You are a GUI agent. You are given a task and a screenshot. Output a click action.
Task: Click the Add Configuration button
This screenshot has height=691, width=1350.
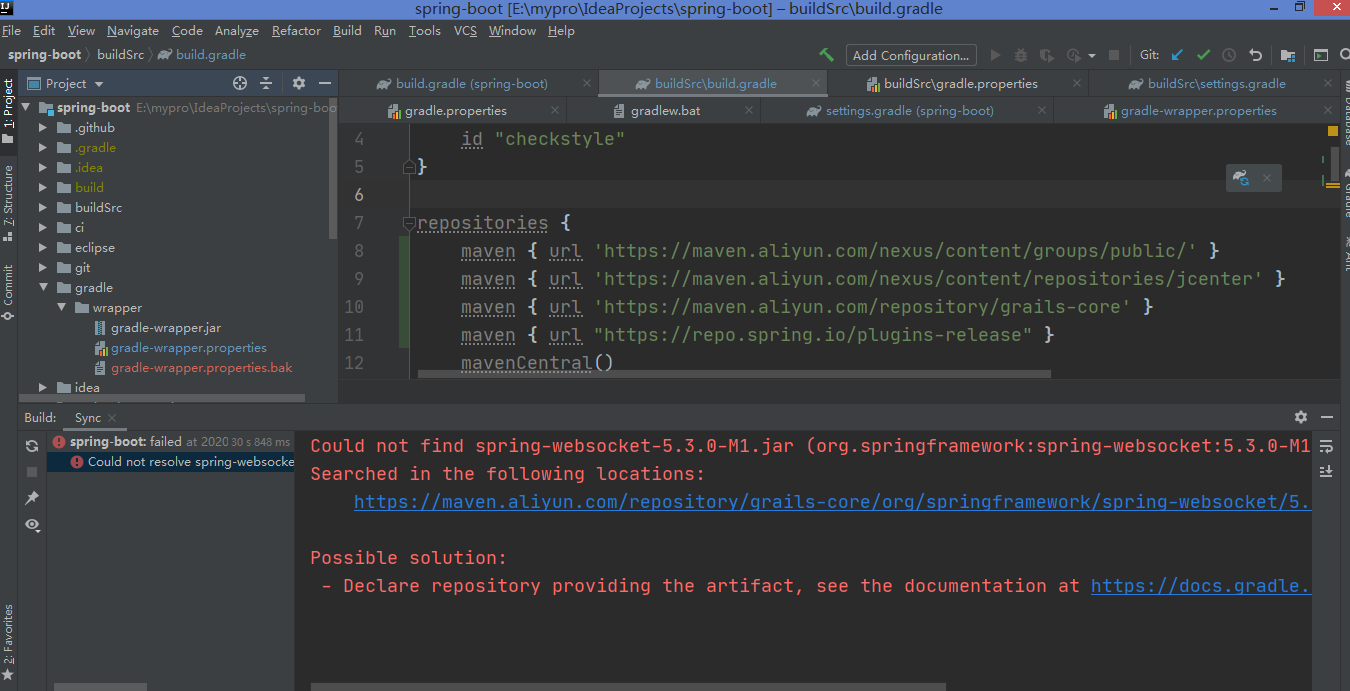click(x=910, y=55)
